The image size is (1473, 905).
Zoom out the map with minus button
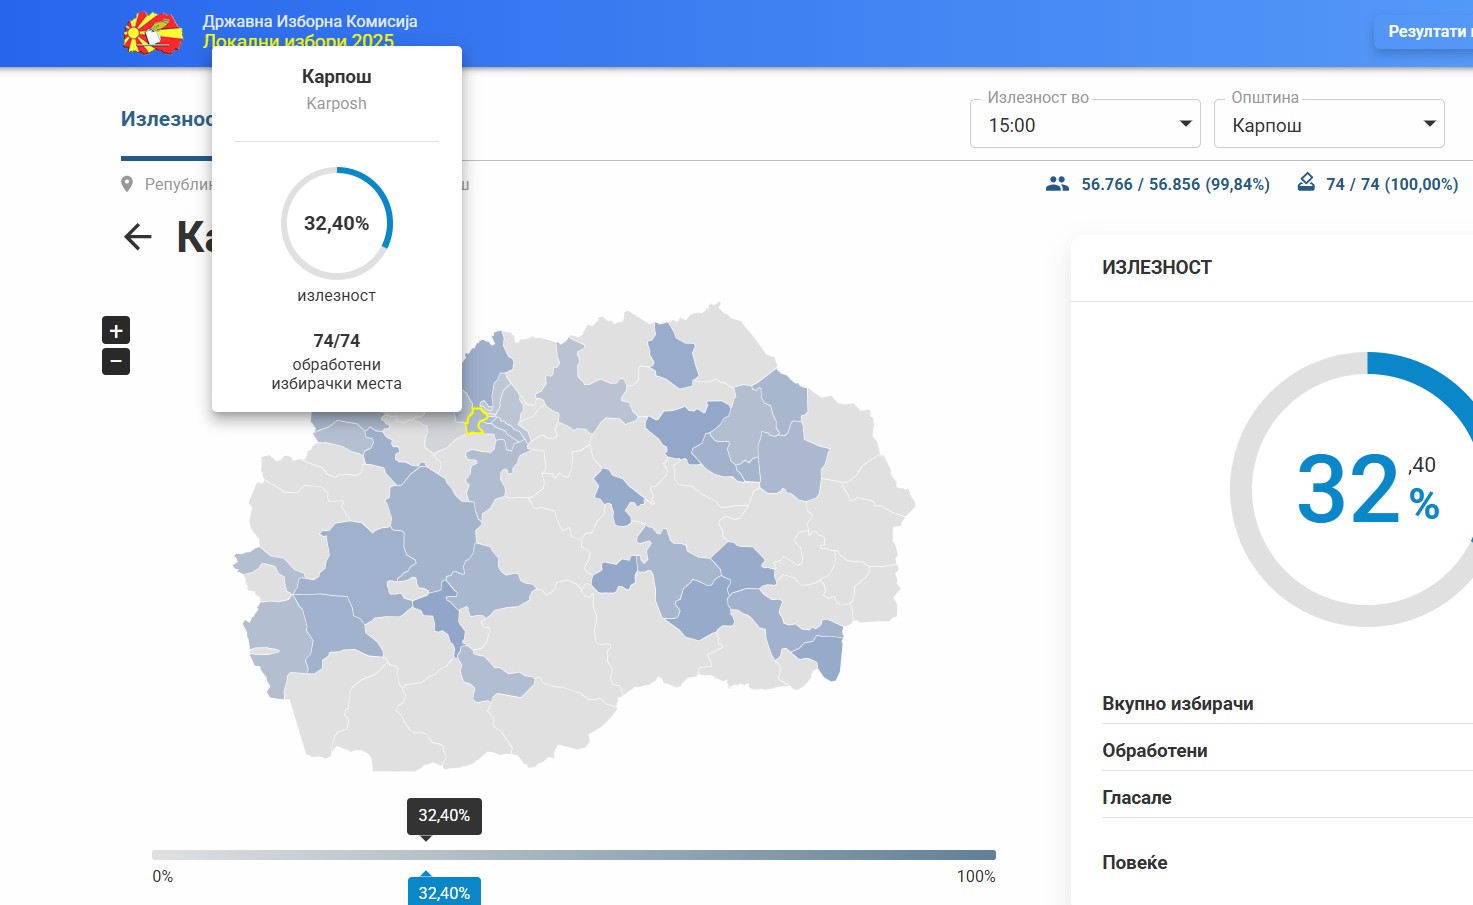(116, 361)
